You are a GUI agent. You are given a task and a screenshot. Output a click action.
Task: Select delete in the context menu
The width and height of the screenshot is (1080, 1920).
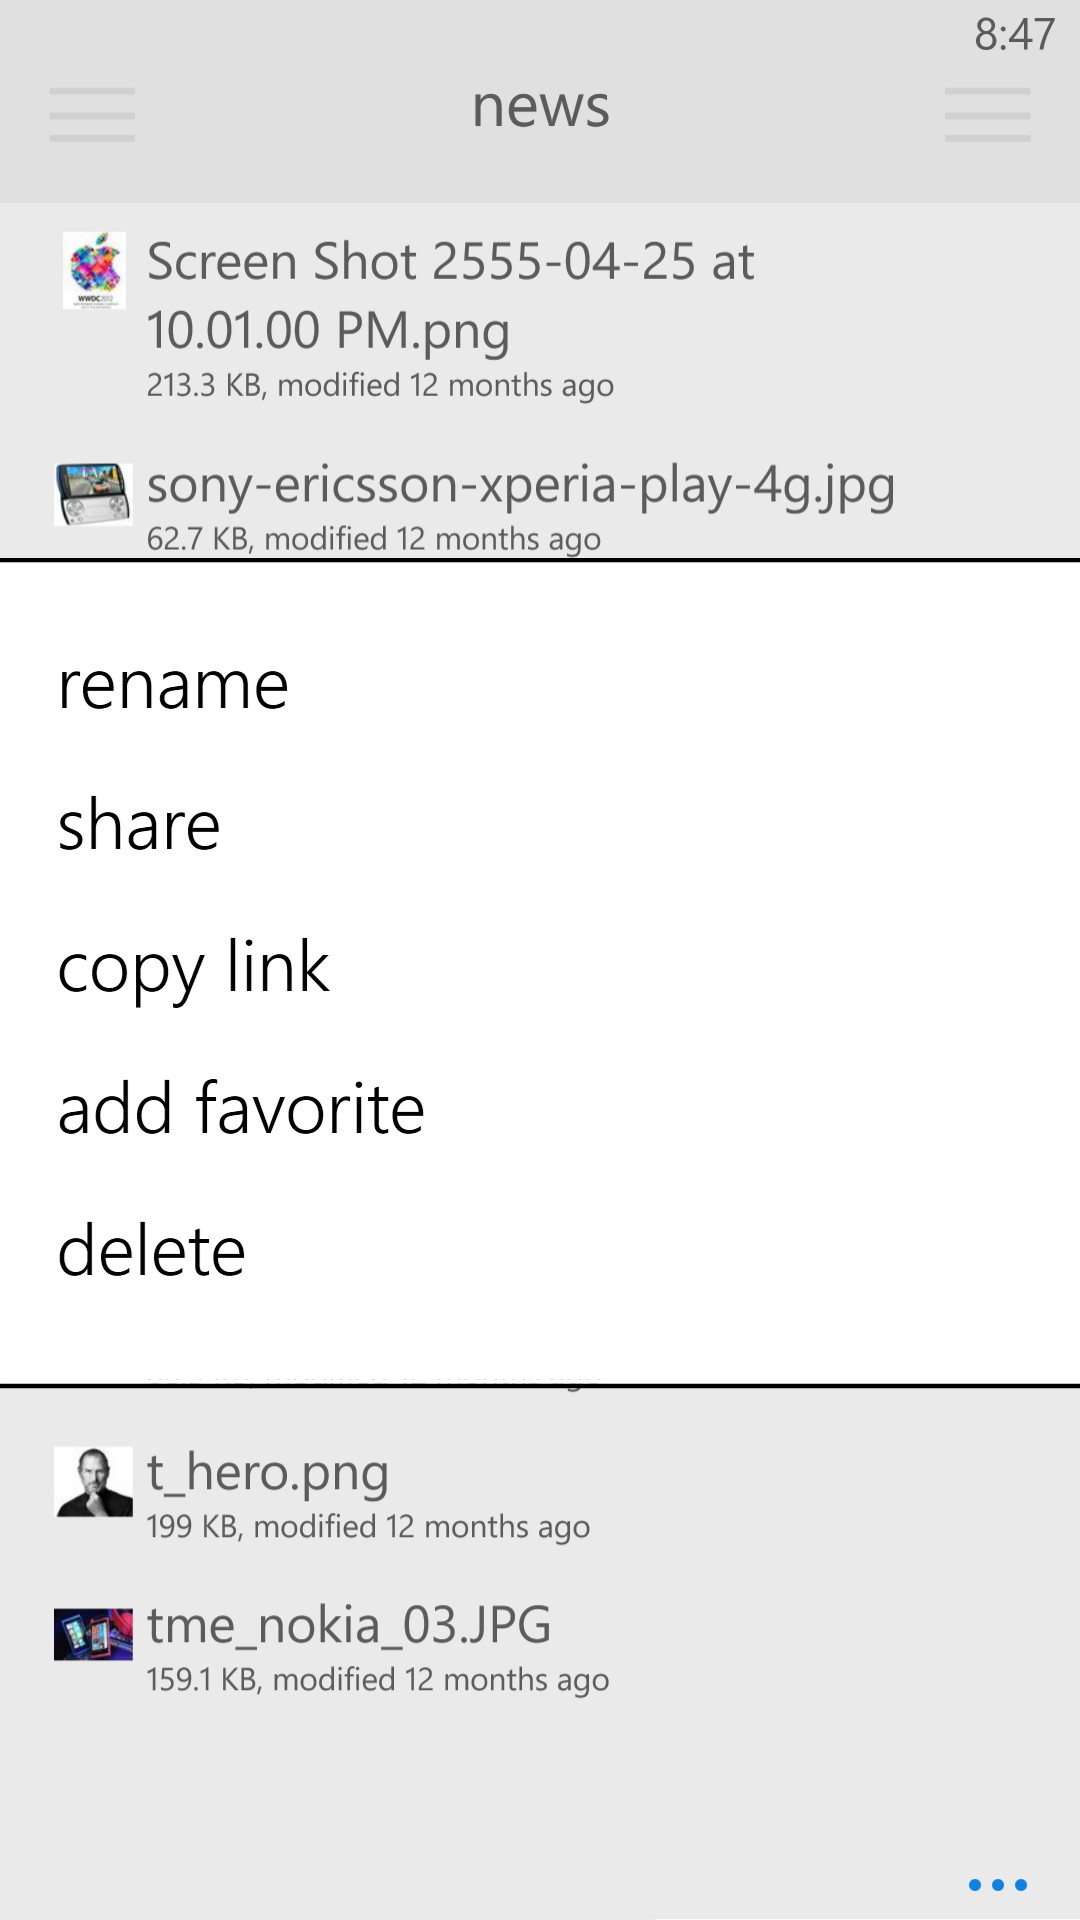151,1251
